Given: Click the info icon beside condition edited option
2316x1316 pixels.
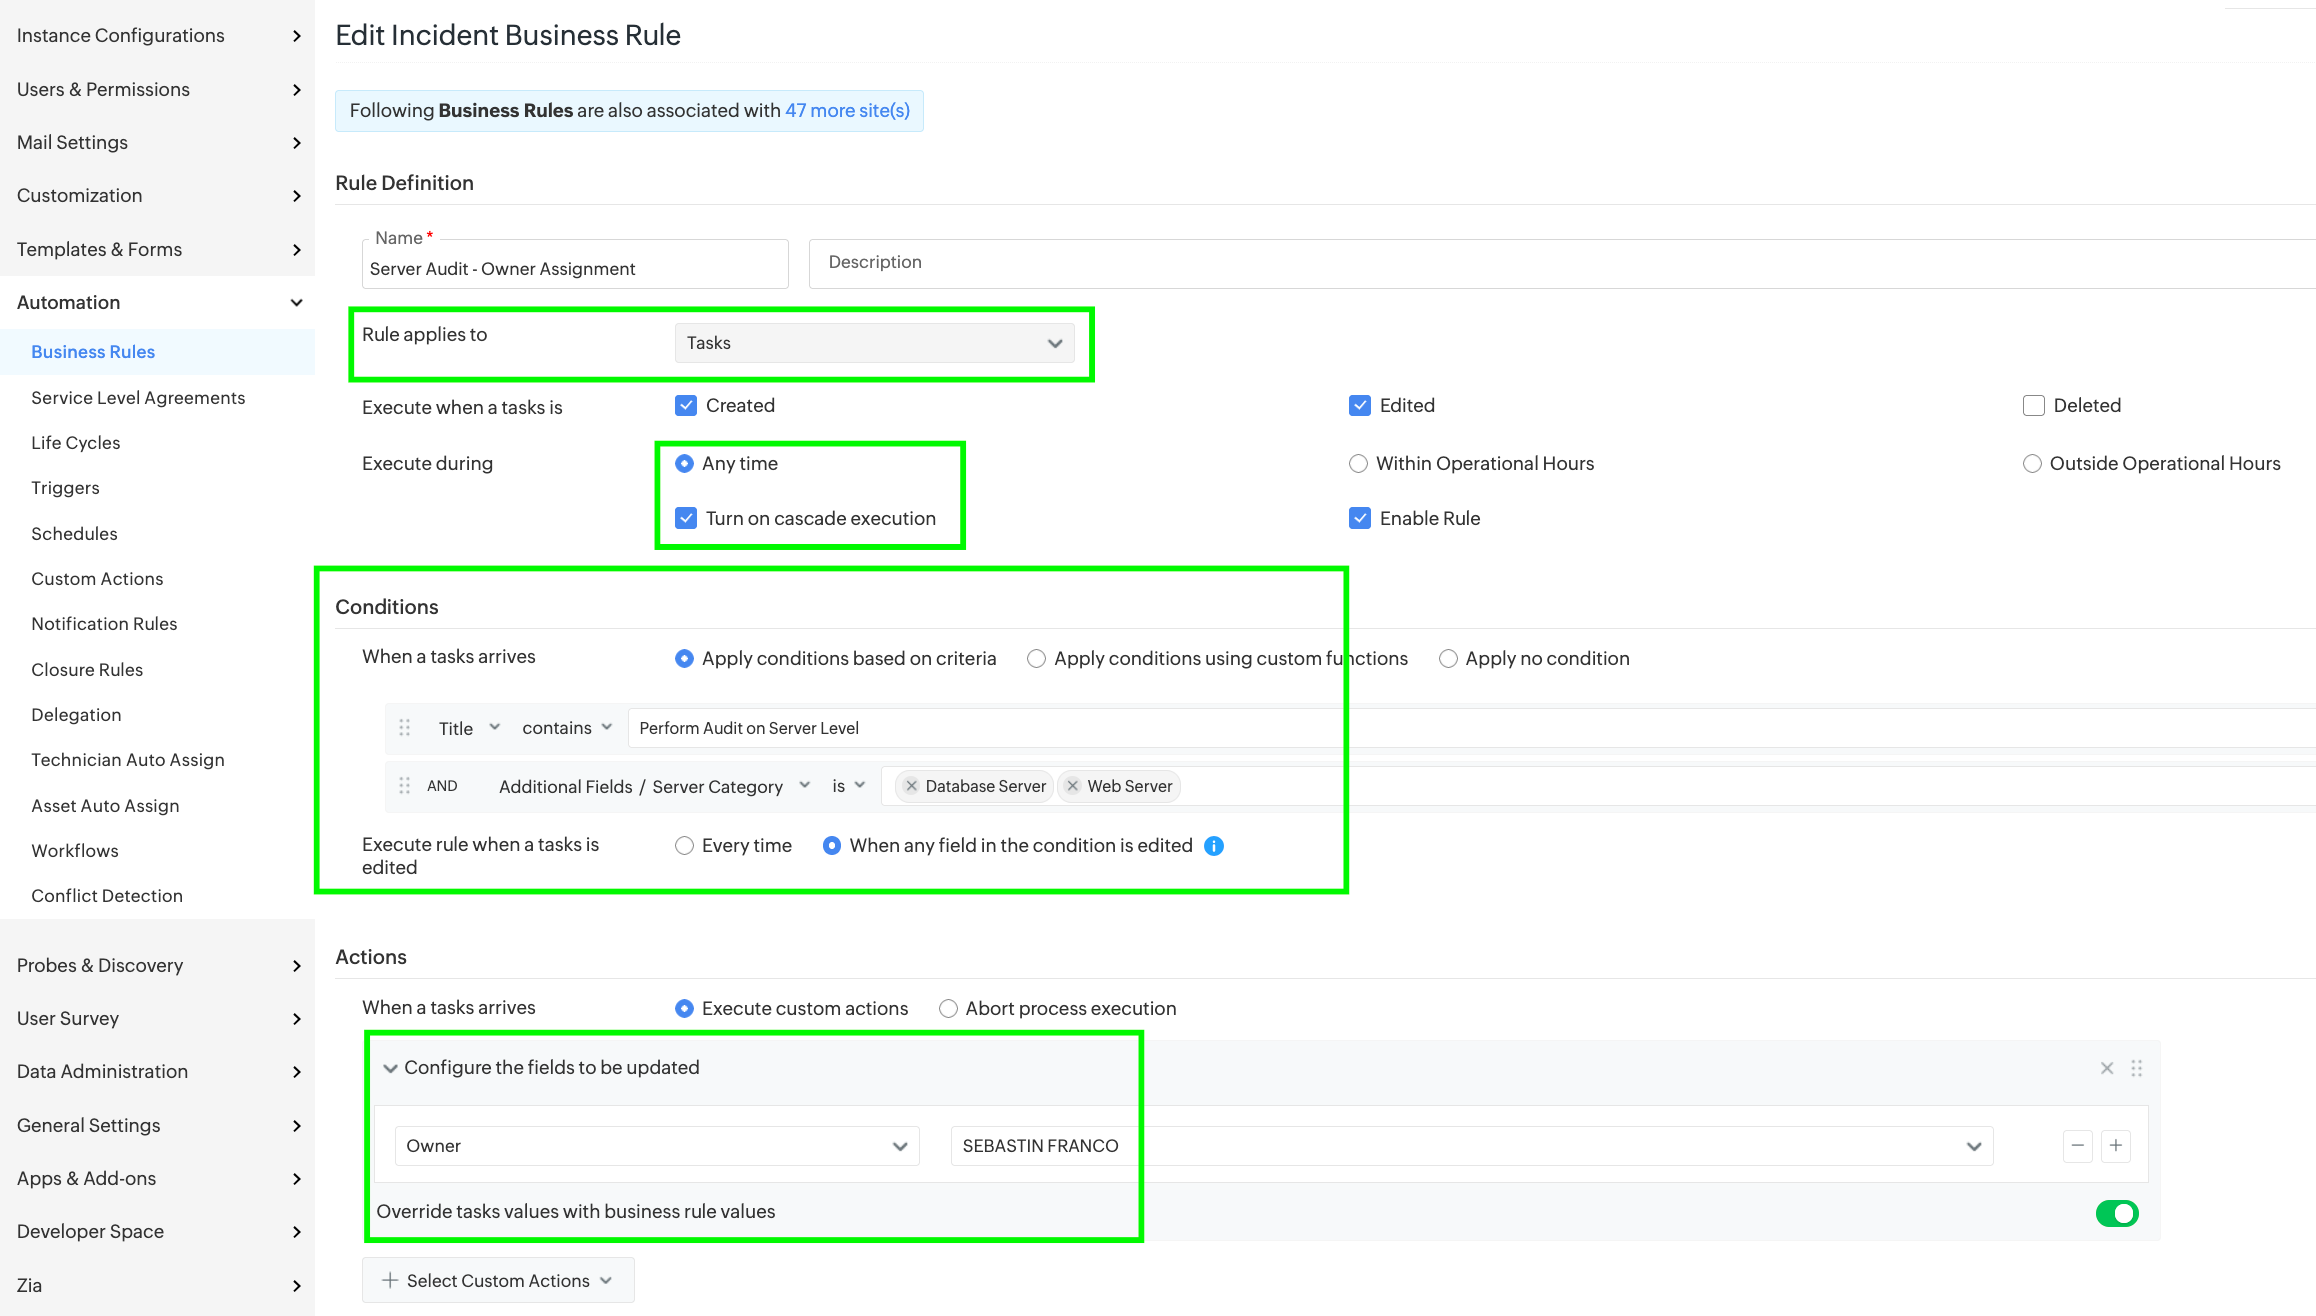Looking at the screenshot, I should pyautogui.click(x=1214, y=846).
